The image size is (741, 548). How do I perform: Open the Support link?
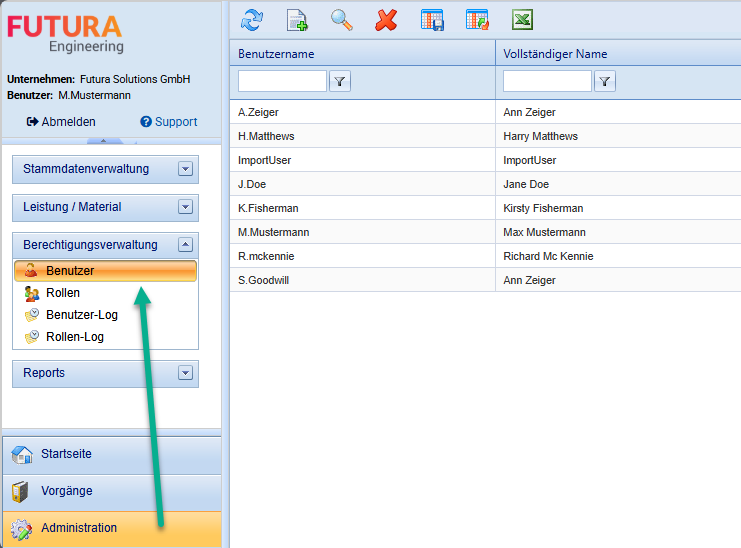pyautogui.click(x=169, y=122)
